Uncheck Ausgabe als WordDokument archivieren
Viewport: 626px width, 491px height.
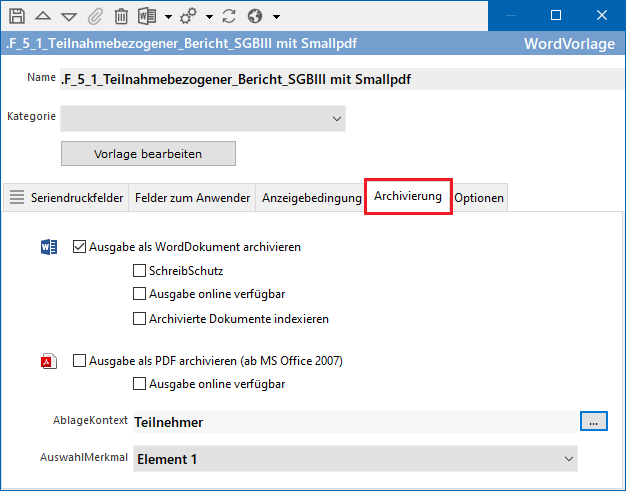tap(81, 246)
